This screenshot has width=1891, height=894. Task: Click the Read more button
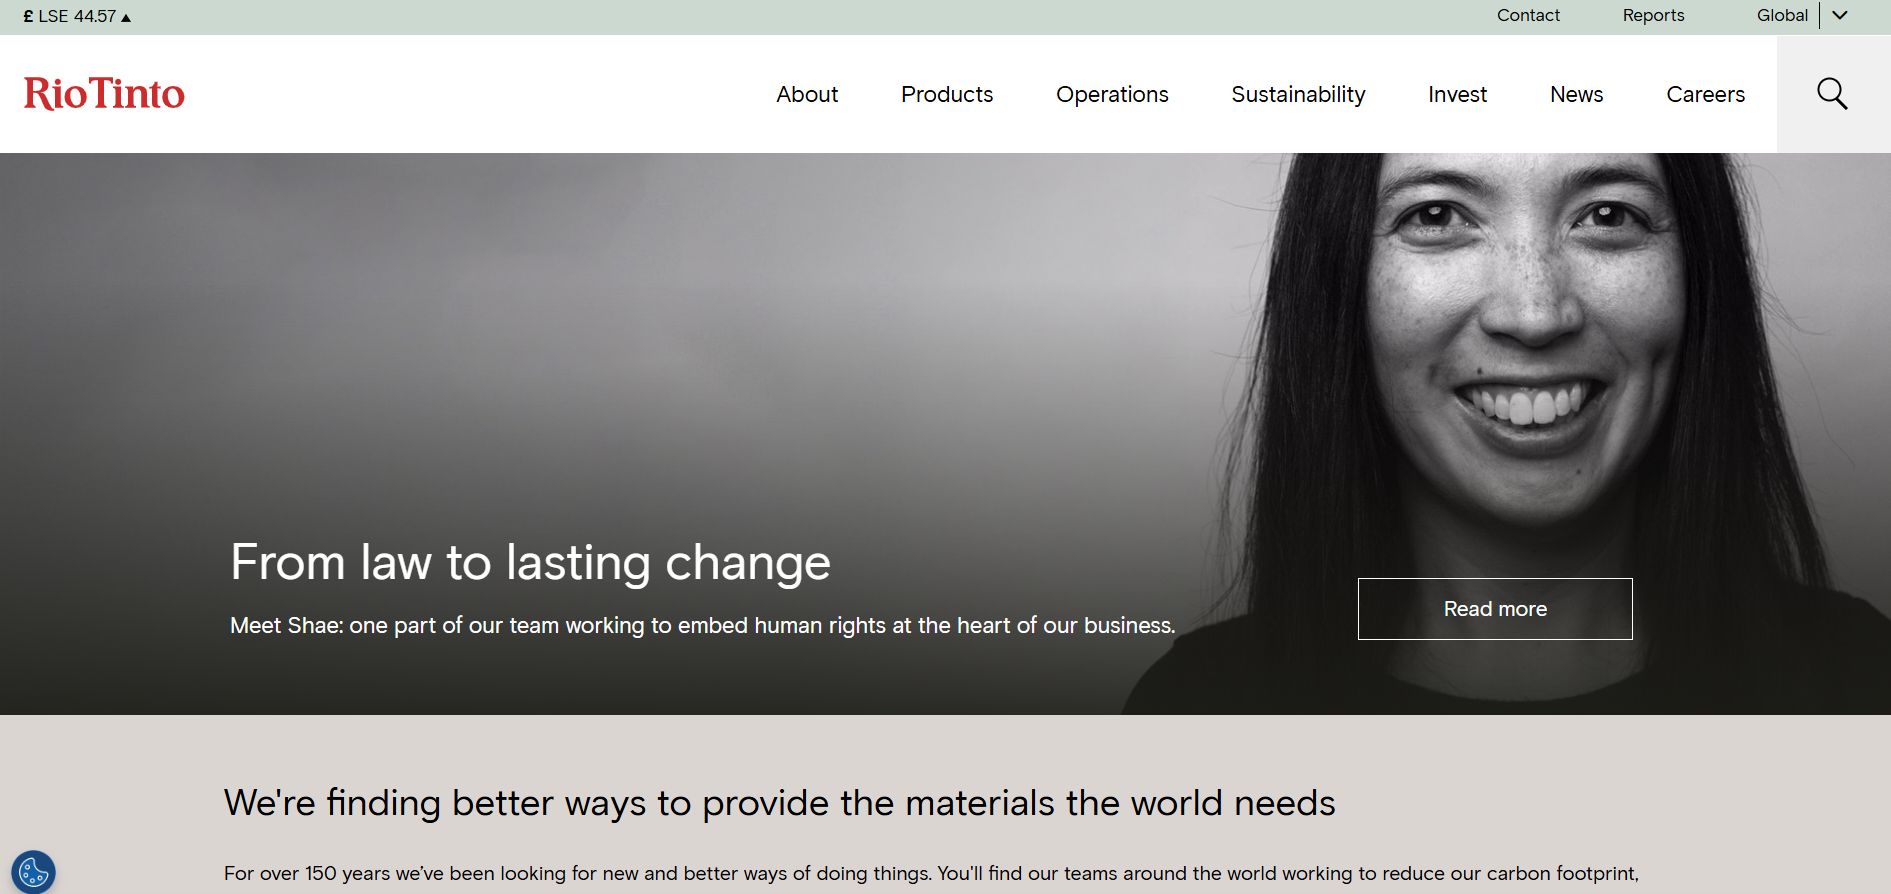tap(1495, 609)
